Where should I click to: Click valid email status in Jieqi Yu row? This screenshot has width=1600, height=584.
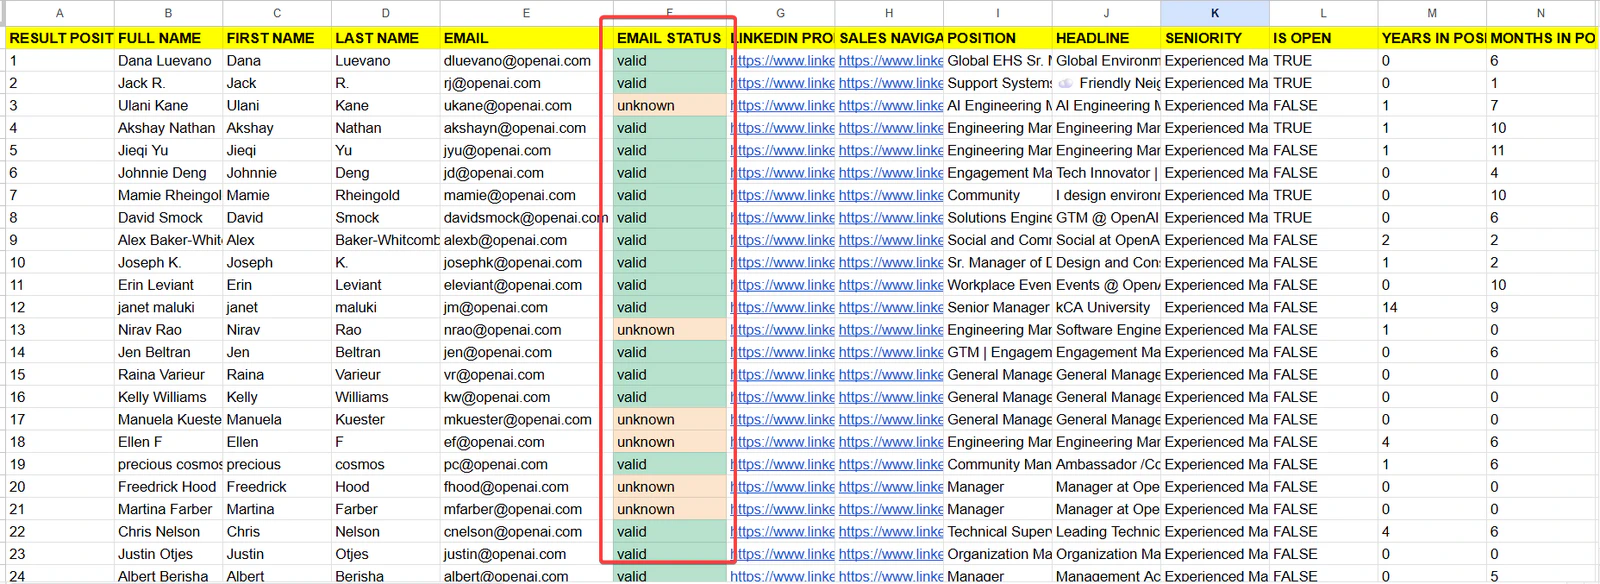[x=669, y=151]
